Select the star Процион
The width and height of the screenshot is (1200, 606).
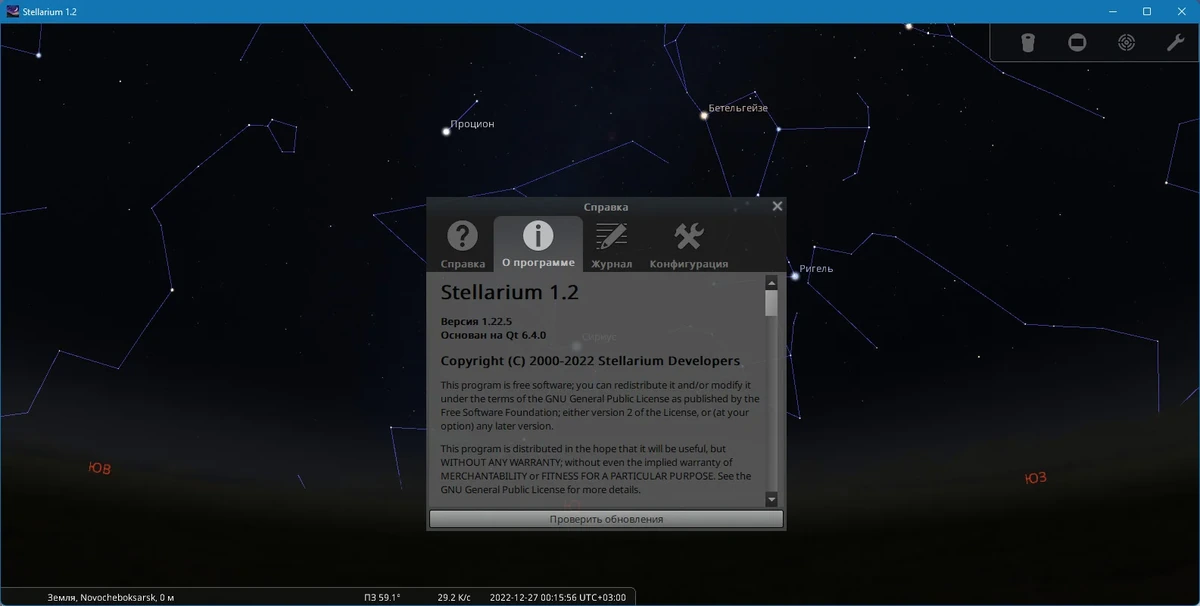[x=446, y=131]
